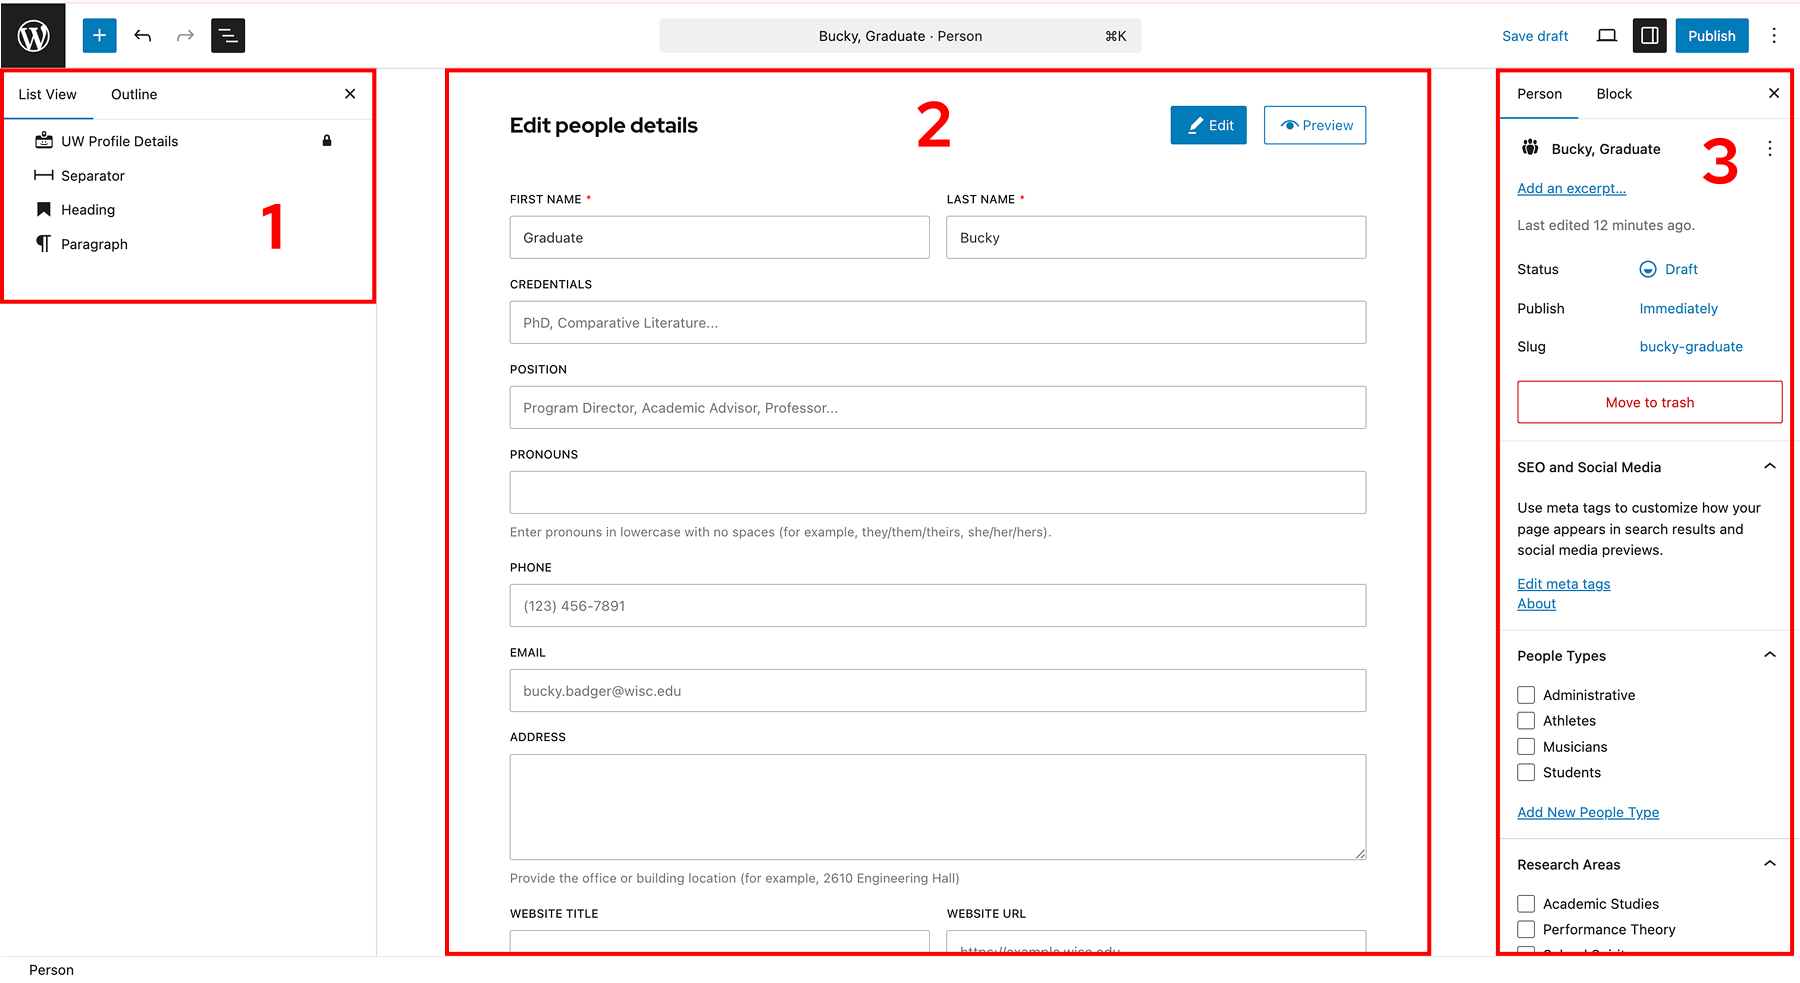Click the undo arrow icon
Screen dimensions: 1800x983
(x=143, y=36)
